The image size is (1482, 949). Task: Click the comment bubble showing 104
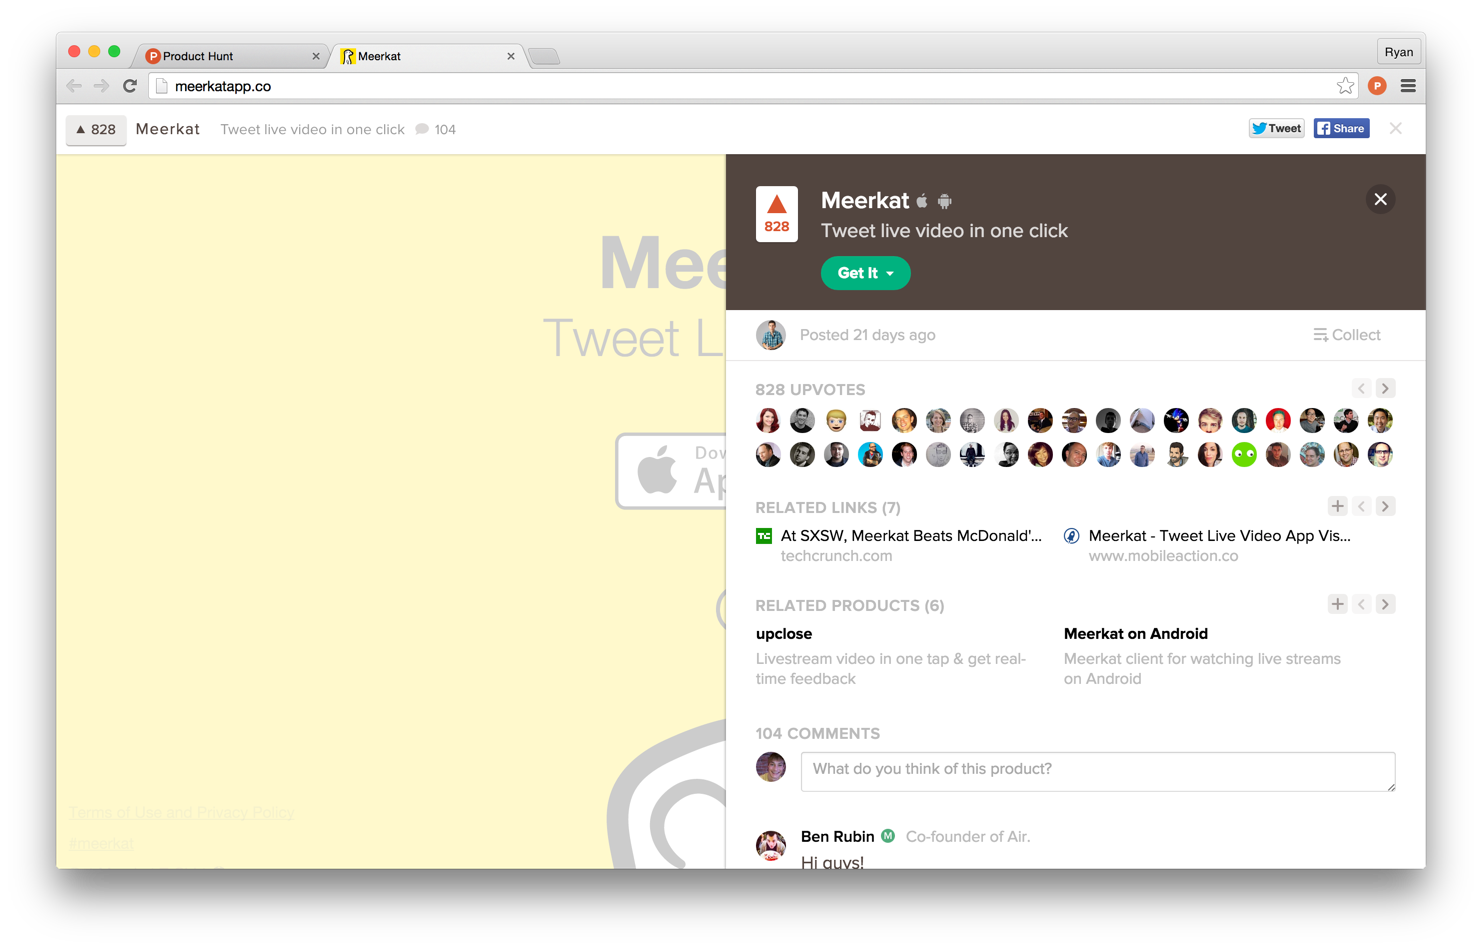point(435,129)
